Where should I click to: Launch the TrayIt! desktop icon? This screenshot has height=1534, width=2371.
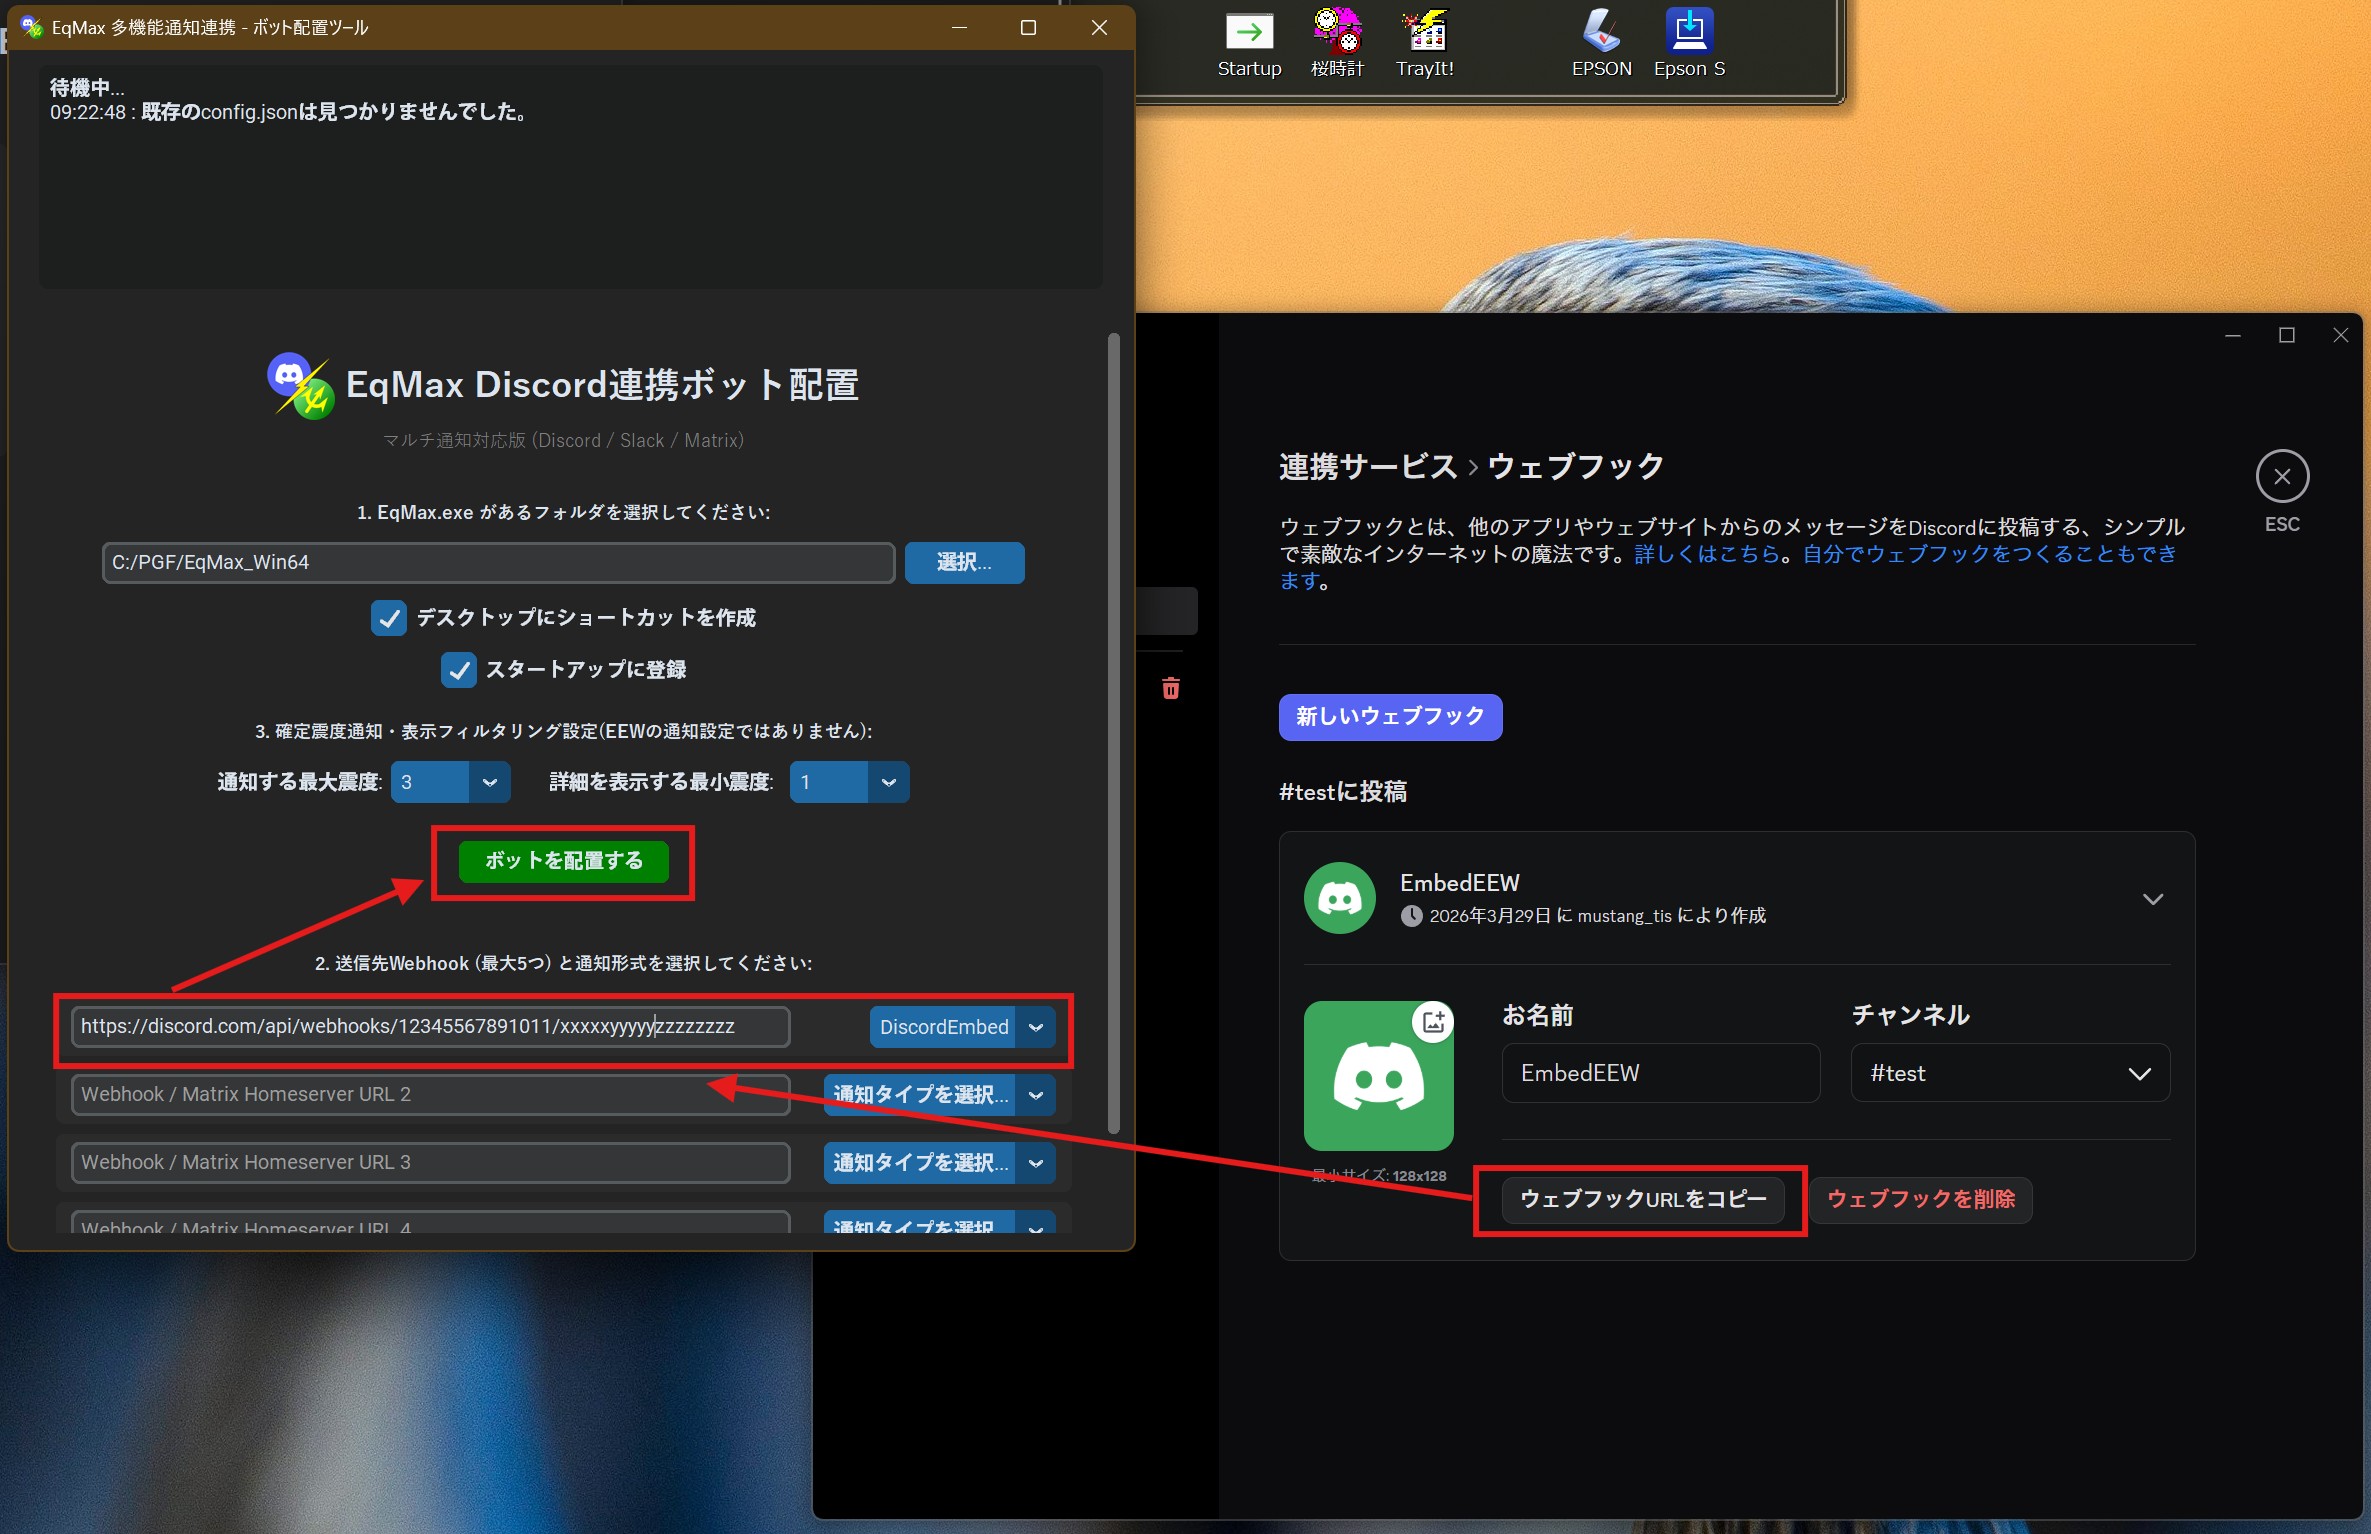(1424, 33)
